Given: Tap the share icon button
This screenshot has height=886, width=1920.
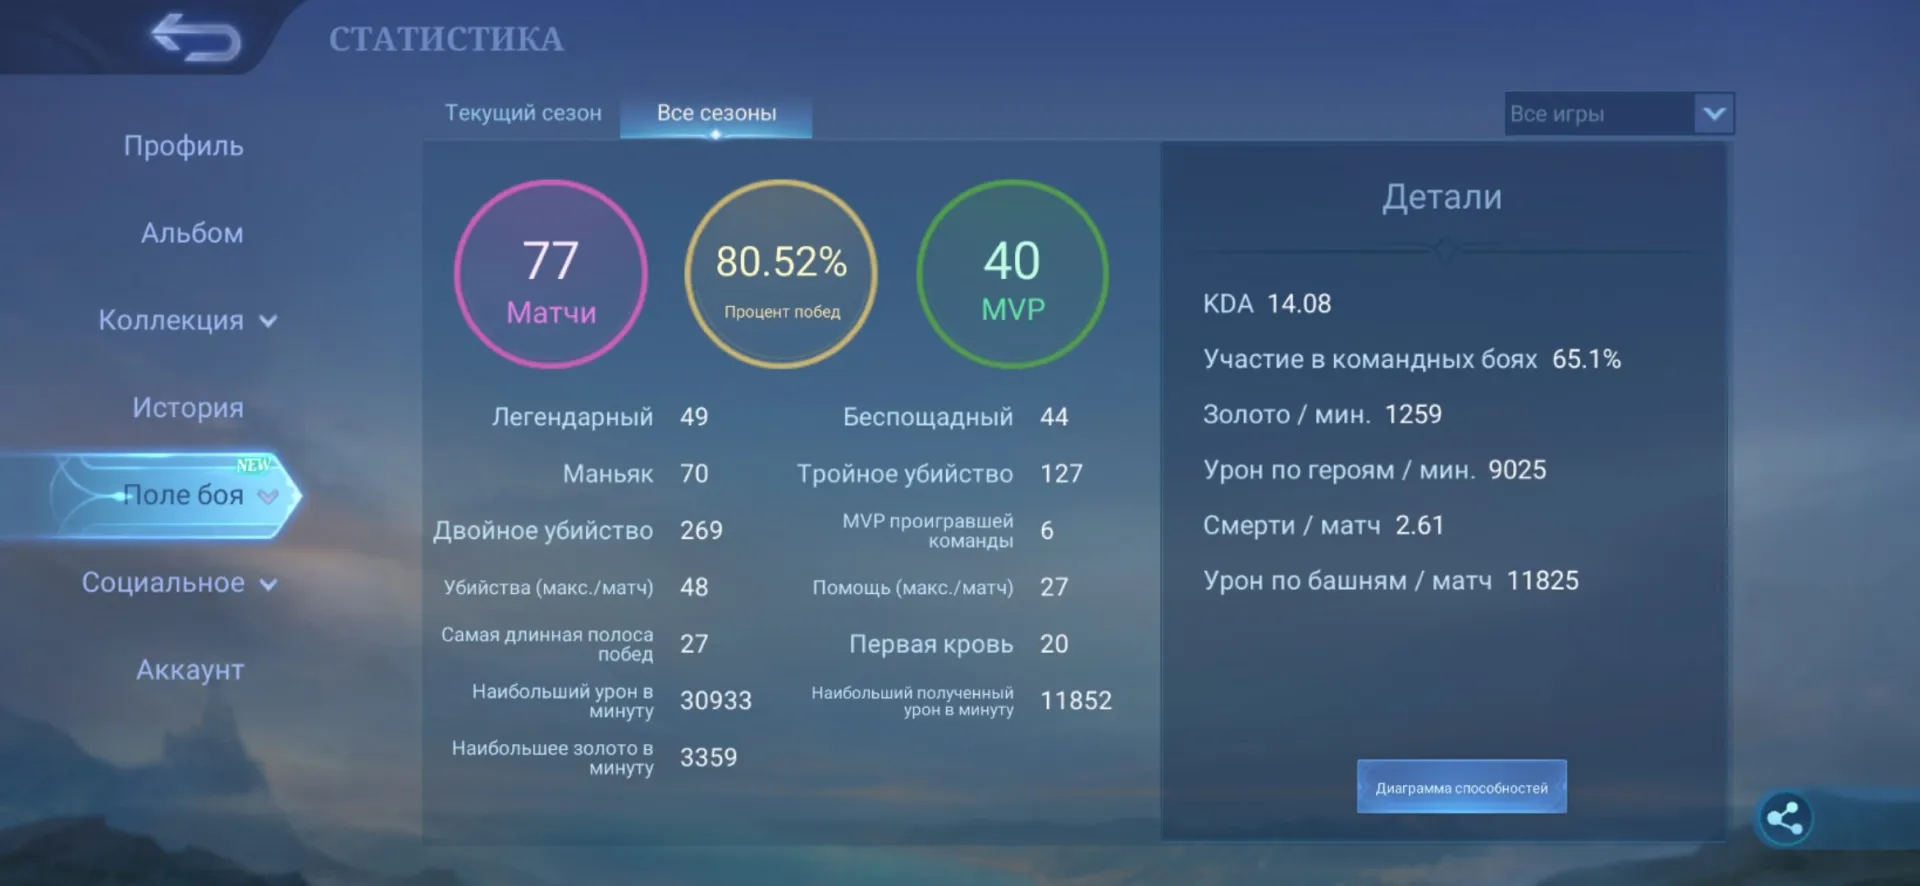Looking at the screenshot, I should (1785, 819).
